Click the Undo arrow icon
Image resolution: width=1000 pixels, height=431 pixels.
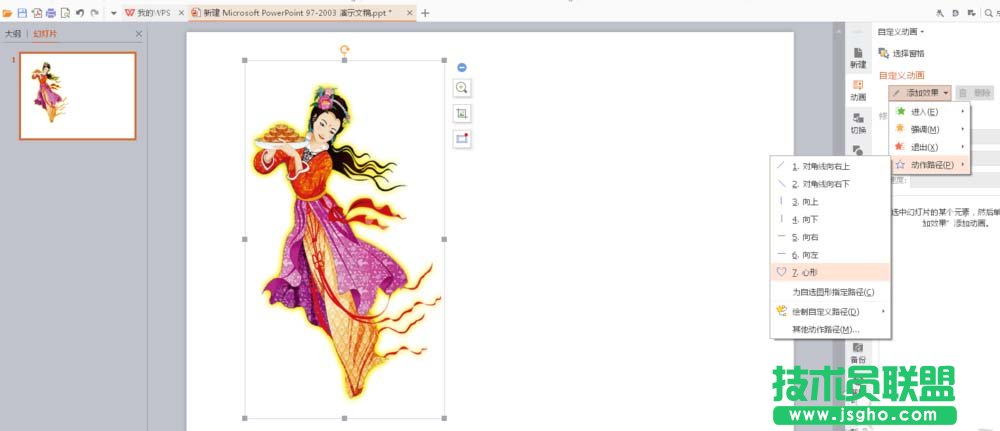pyautogui.click(x=79, y=13)
